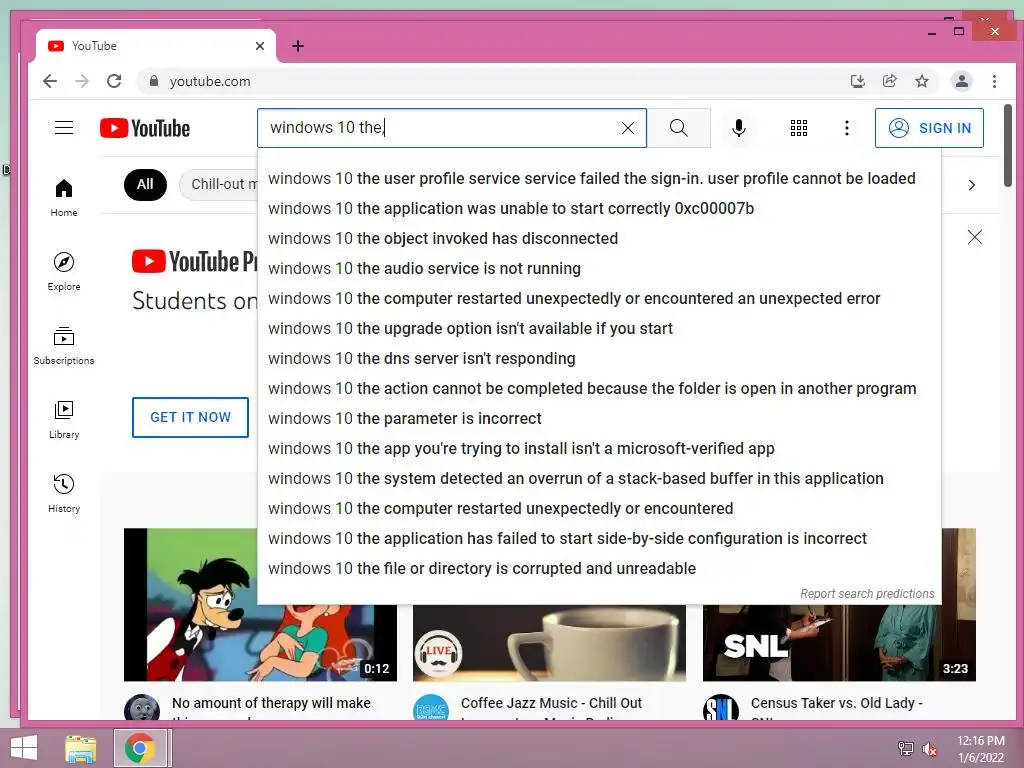Viewport: 1024px width, 768px height.
Task: Open the YouTube apps grid
Action: [x=799, y=128]
